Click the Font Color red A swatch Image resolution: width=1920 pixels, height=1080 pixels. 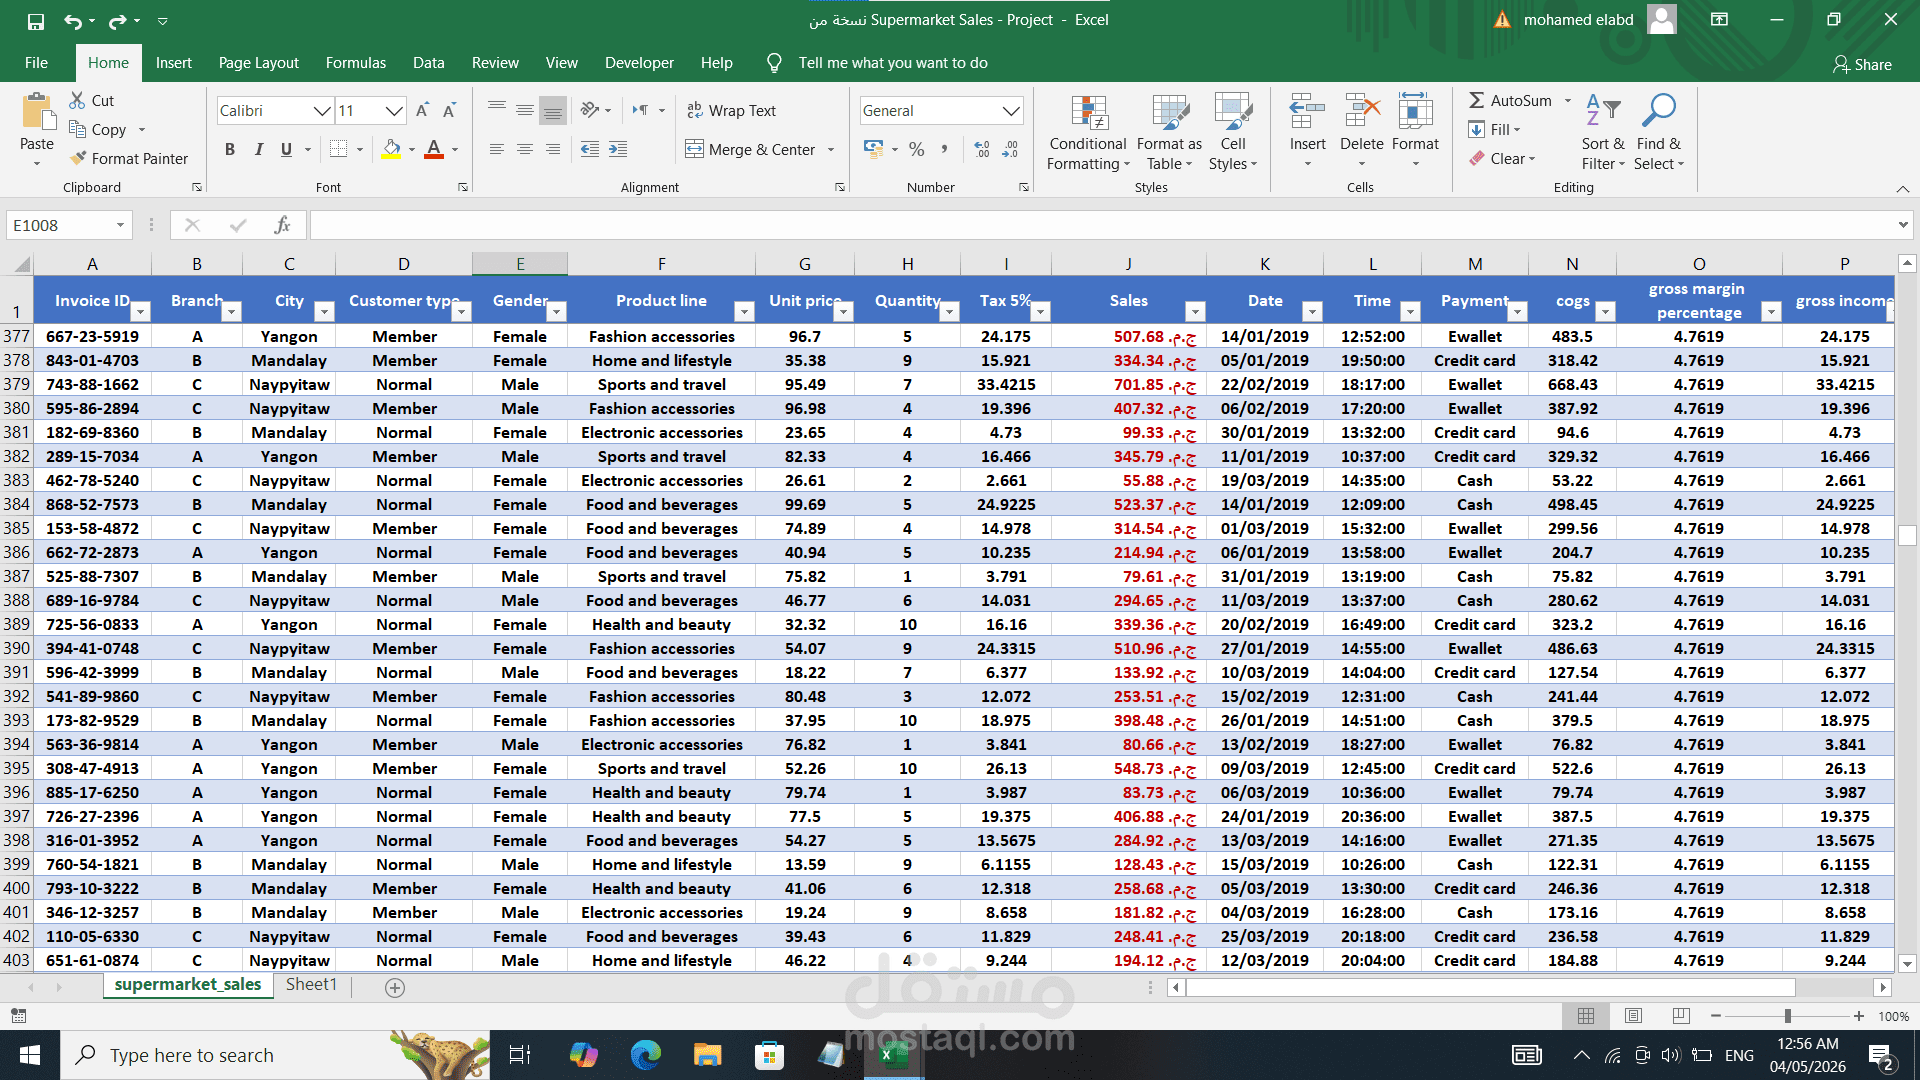[433, 149]
